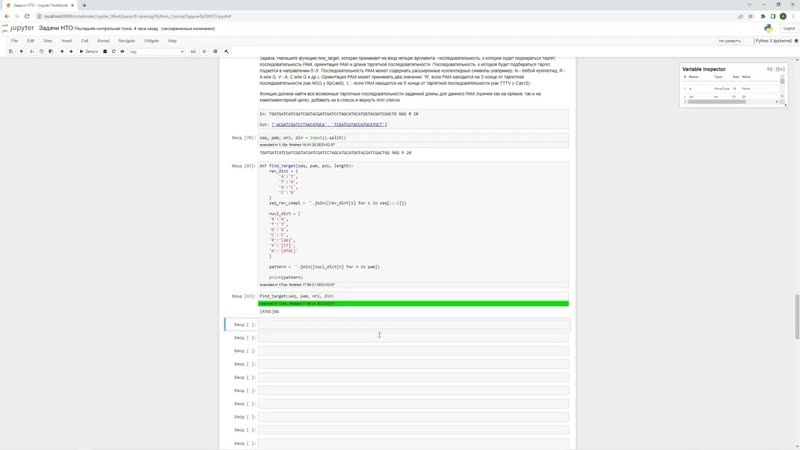Screen dimensions: 800x450
Task: Close Variable Inspector with [x] icon
Action: pos(782,69)
